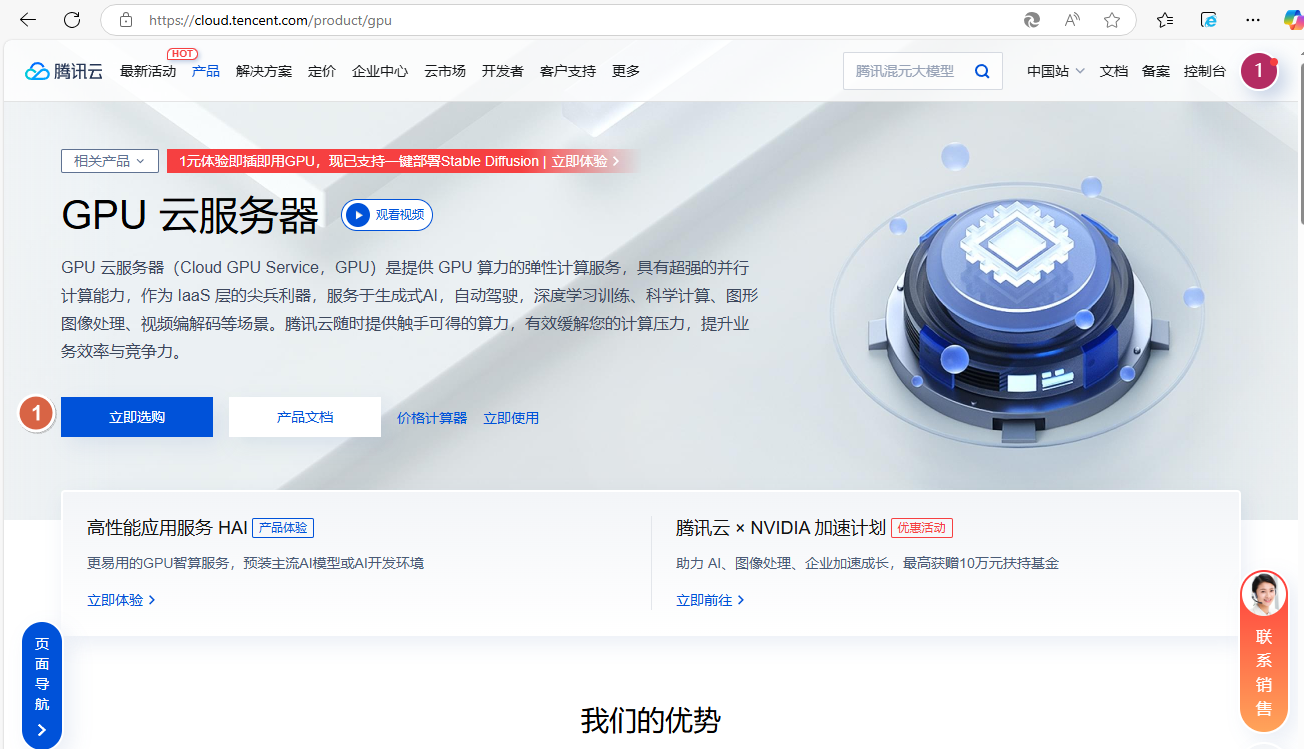Open the 客户支持 menu
The height and width of the screenshot is (749, 1304).
(568, 71)
